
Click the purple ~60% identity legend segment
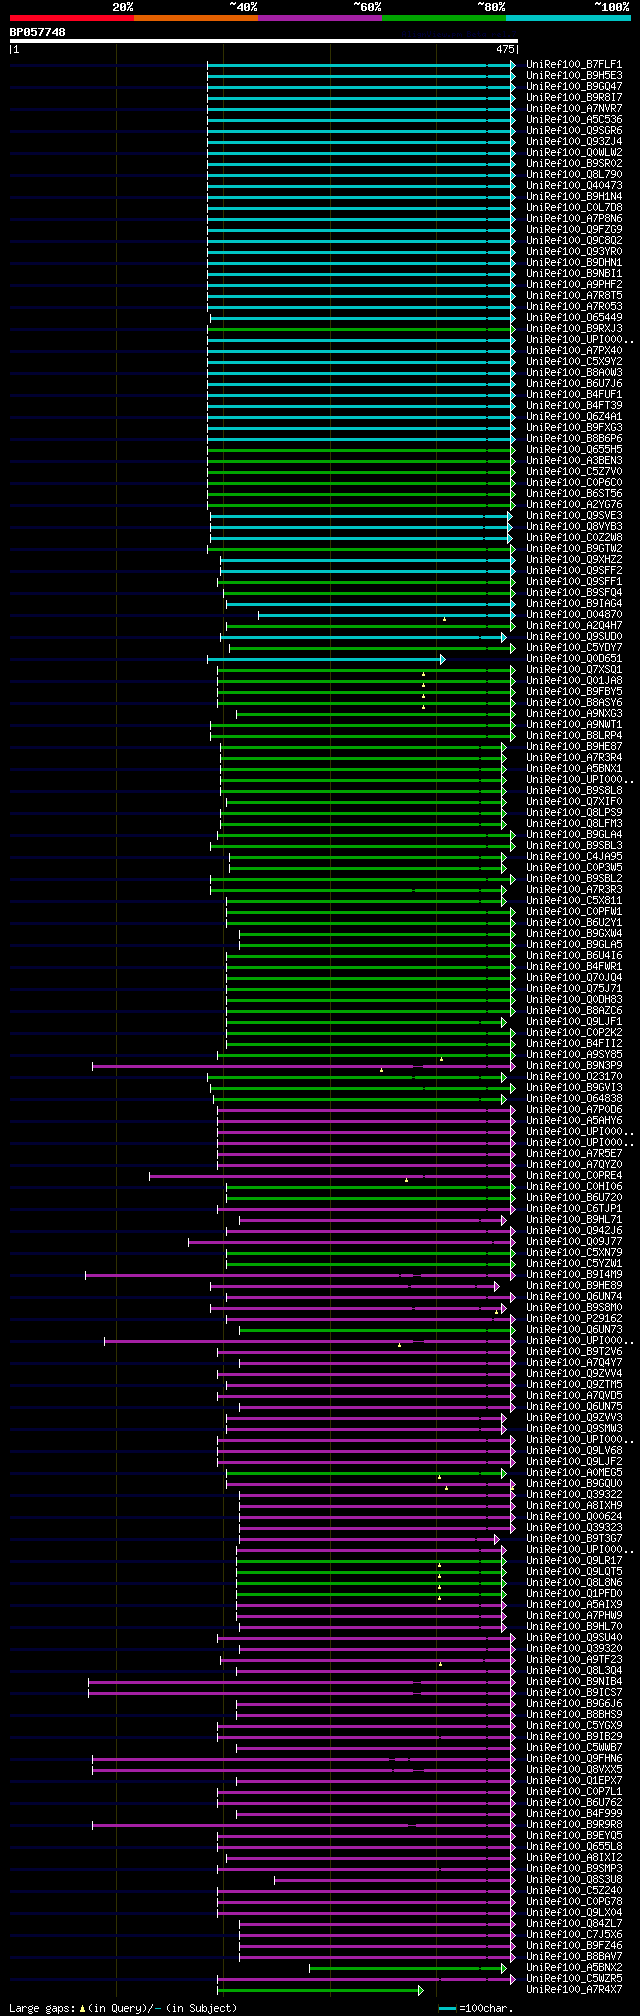click(320, 18)
